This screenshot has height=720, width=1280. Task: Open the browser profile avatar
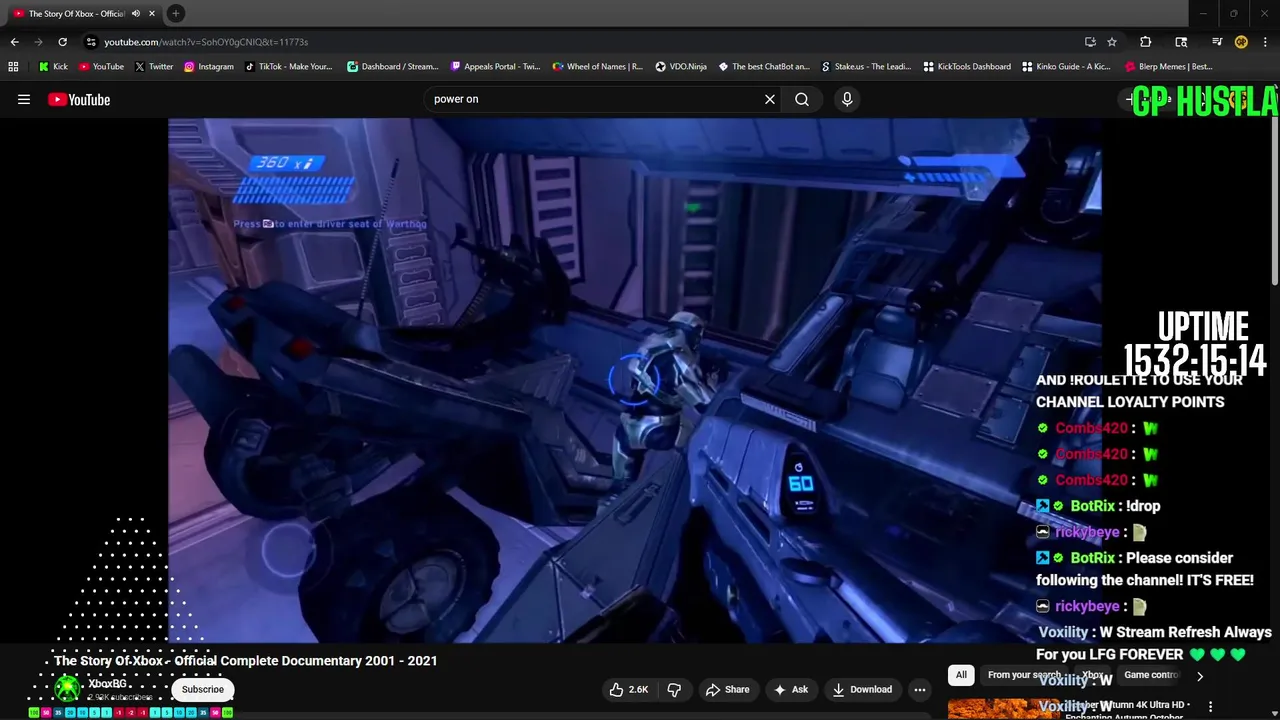[1241, 42]
